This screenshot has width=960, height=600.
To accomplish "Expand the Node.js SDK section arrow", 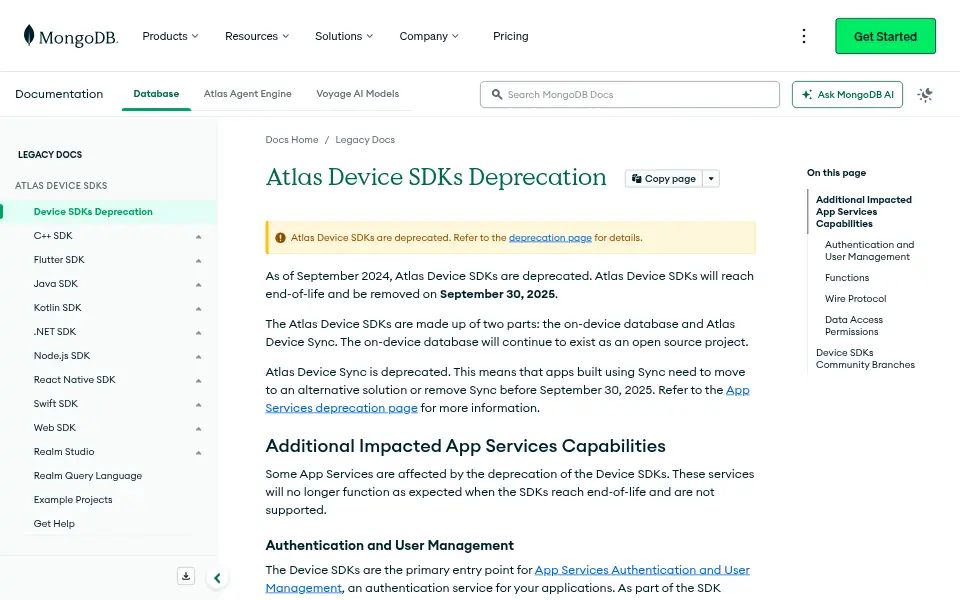I will point(198,356).
